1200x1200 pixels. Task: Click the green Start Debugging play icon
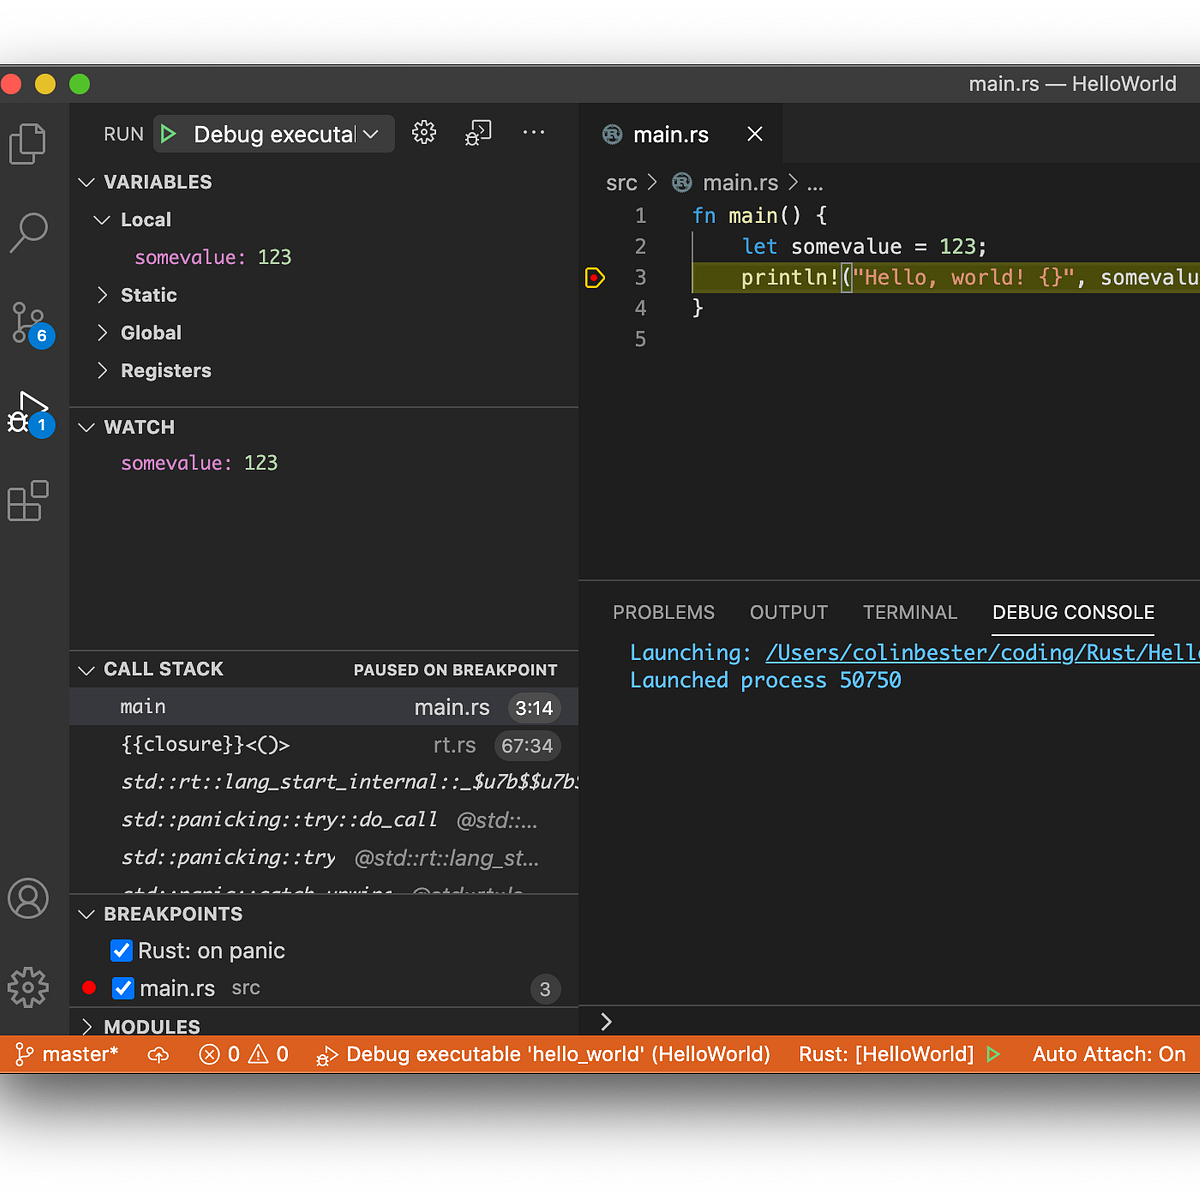coord(169,134)
